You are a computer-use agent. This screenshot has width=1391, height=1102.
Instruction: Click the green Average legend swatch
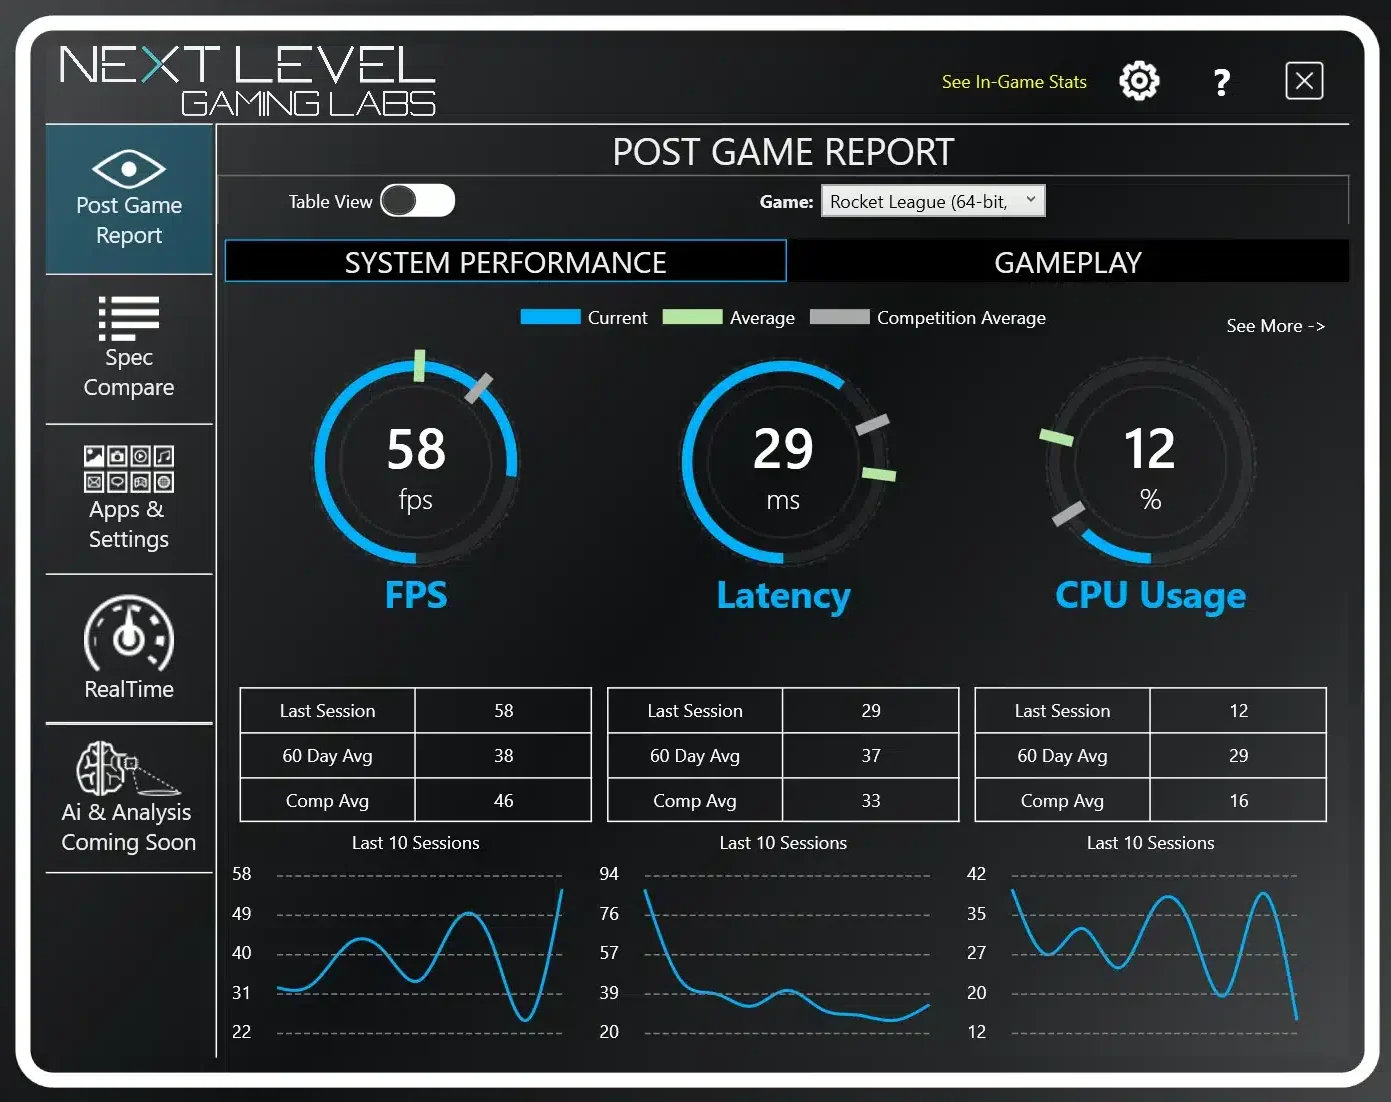point(692,317)
